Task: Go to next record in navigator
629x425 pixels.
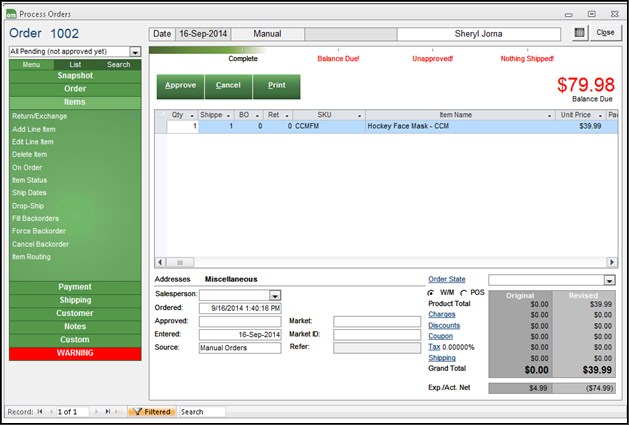Action: point(96,411)
